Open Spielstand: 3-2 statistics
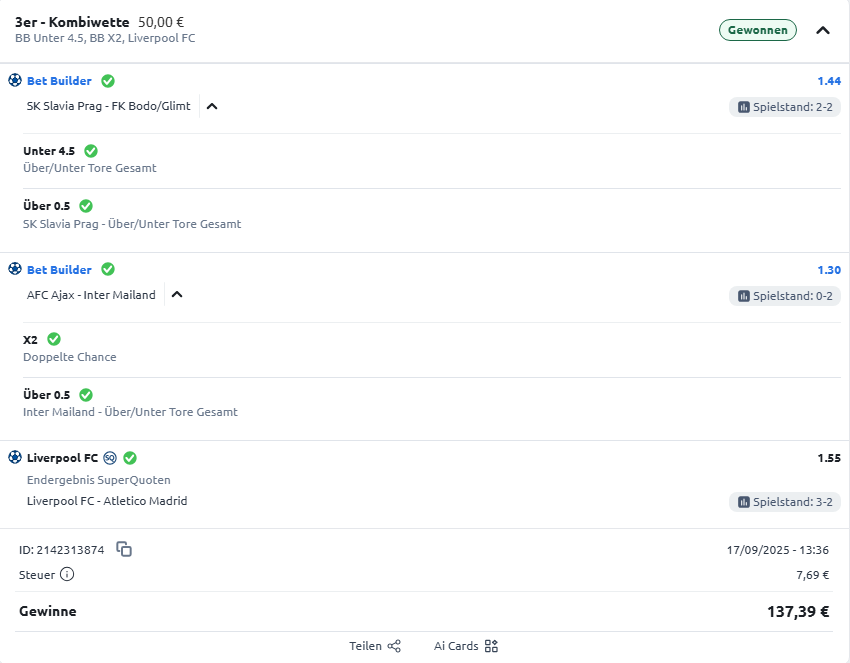 pos(784,502)
